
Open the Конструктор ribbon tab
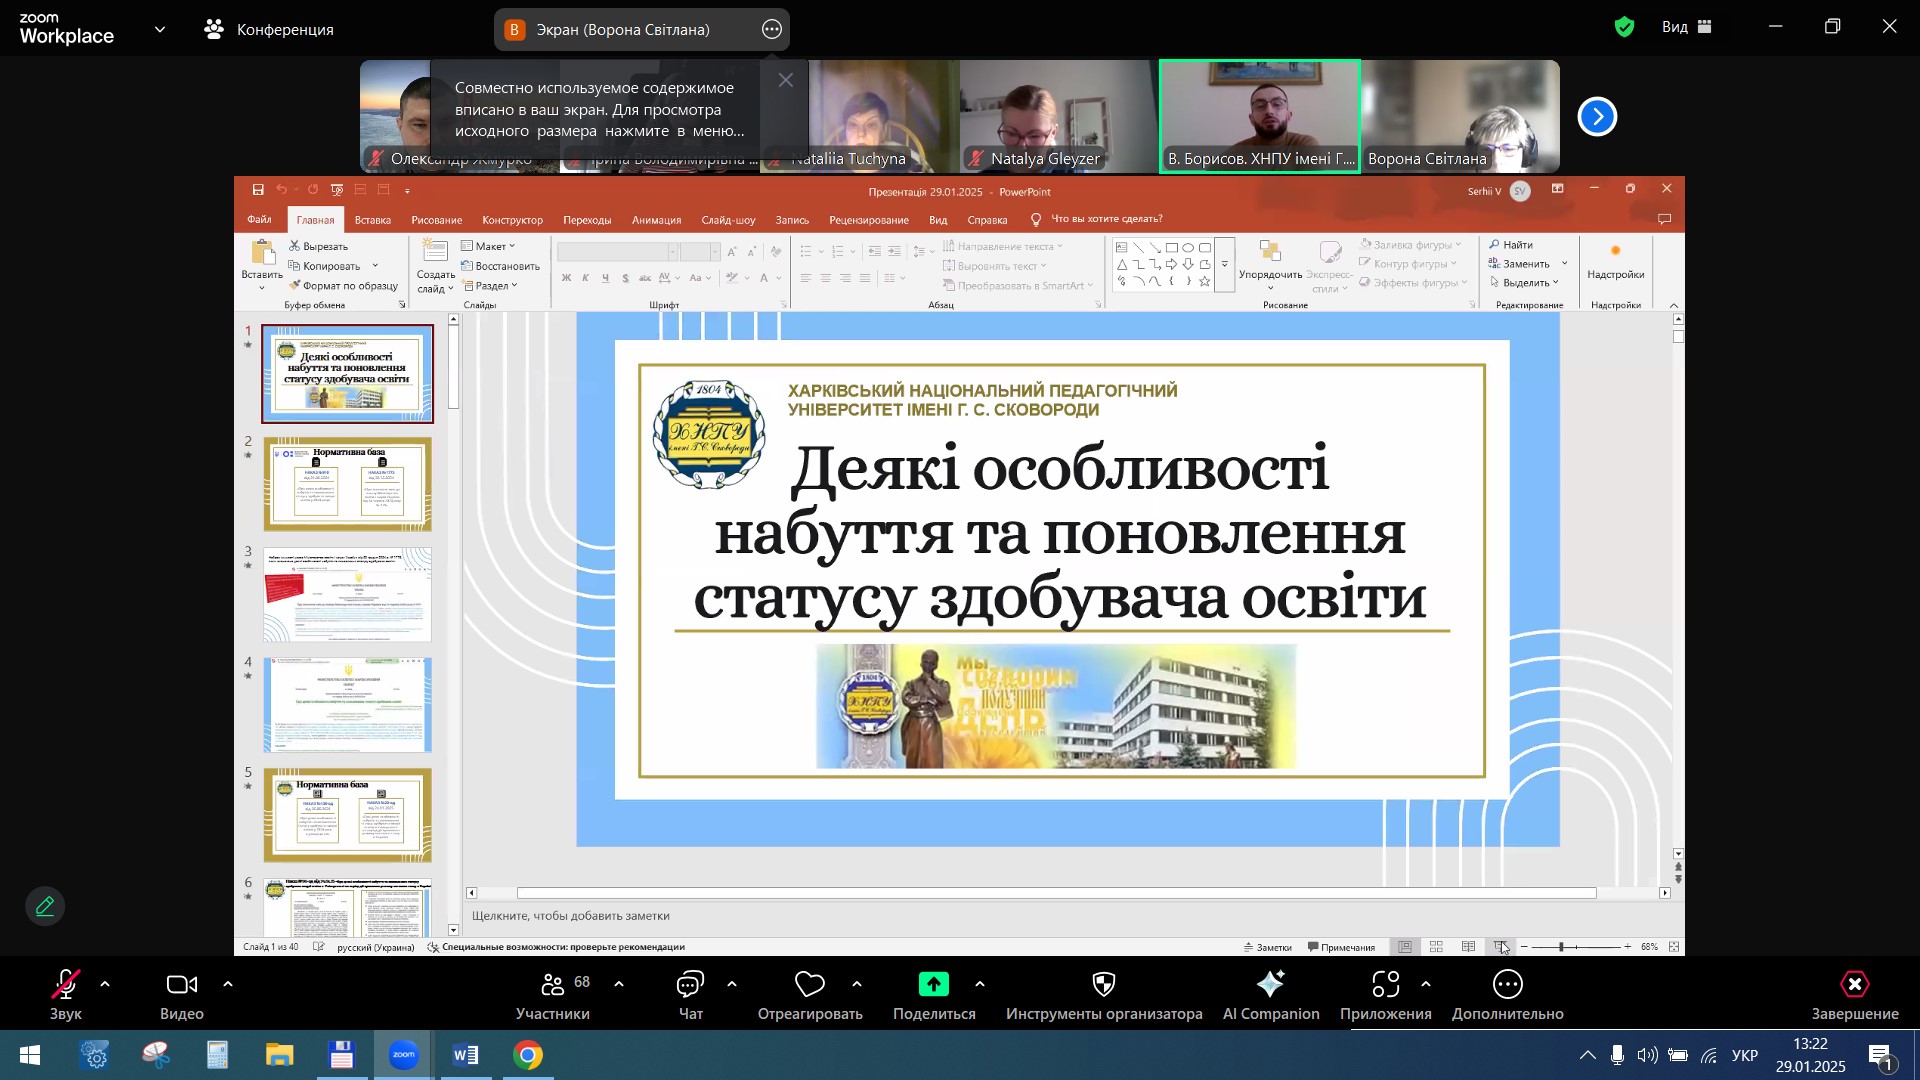(x=512, y=220)
